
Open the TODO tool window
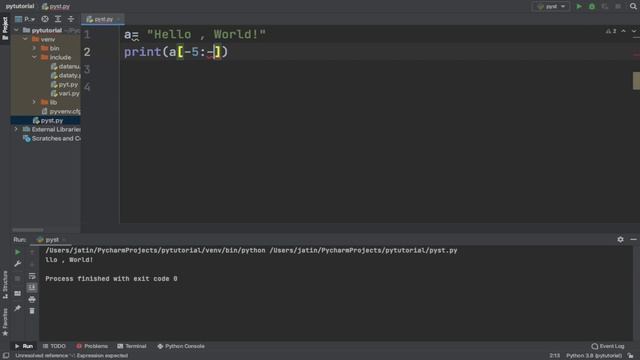[54, 346]
